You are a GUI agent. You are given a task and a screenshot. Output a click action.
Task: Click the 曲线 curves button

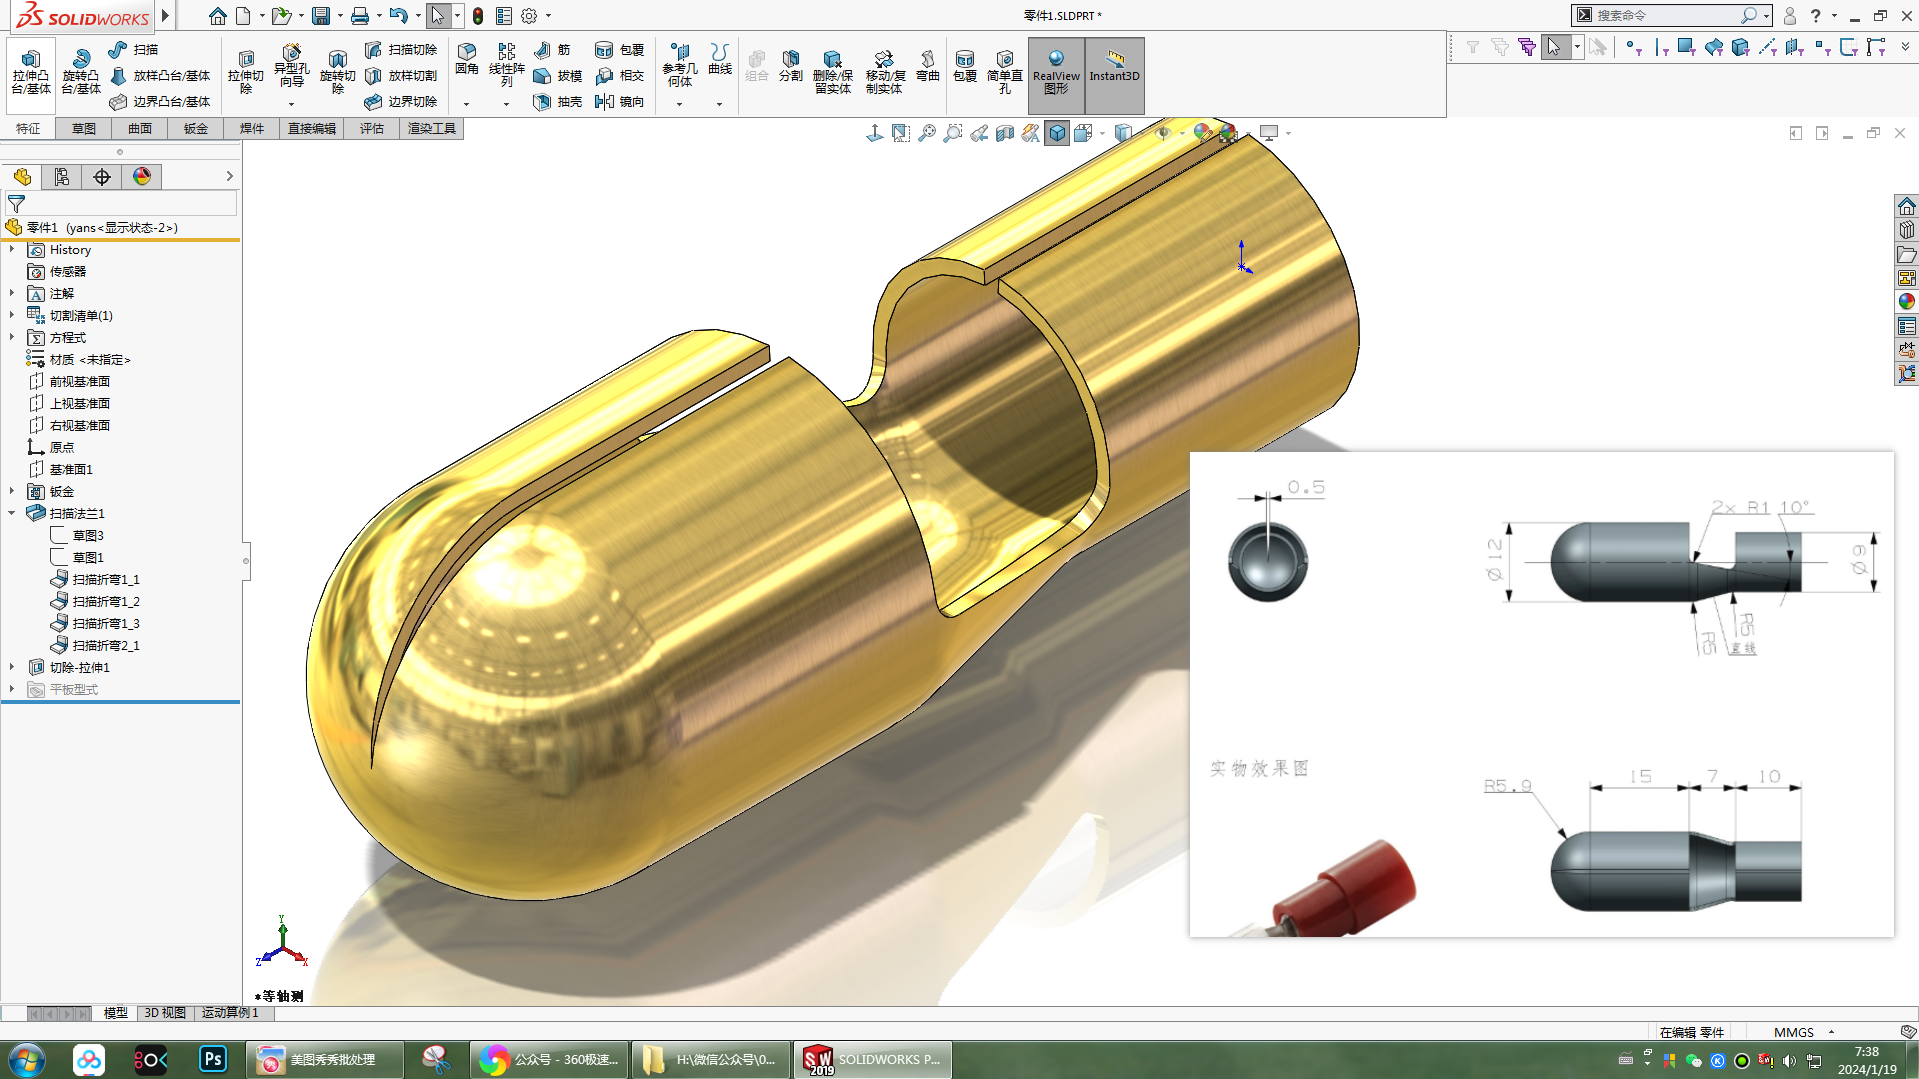720,60
